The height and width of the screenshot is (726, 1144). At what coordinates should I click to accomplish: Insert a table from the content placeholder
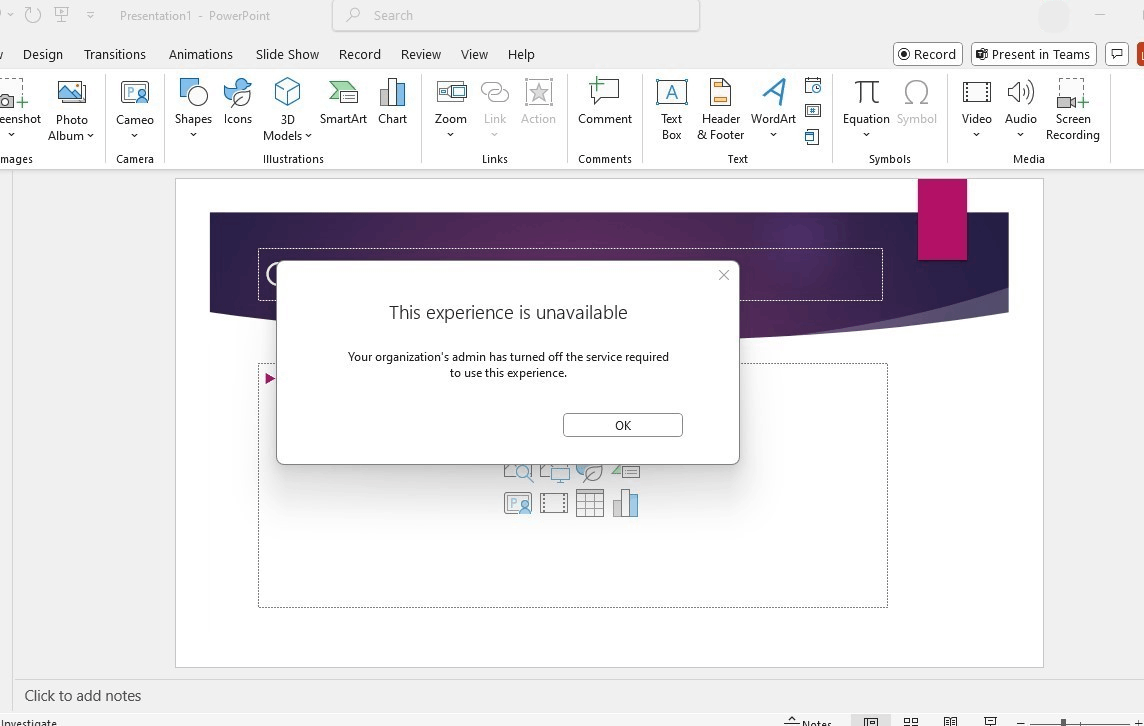(590, 503)
